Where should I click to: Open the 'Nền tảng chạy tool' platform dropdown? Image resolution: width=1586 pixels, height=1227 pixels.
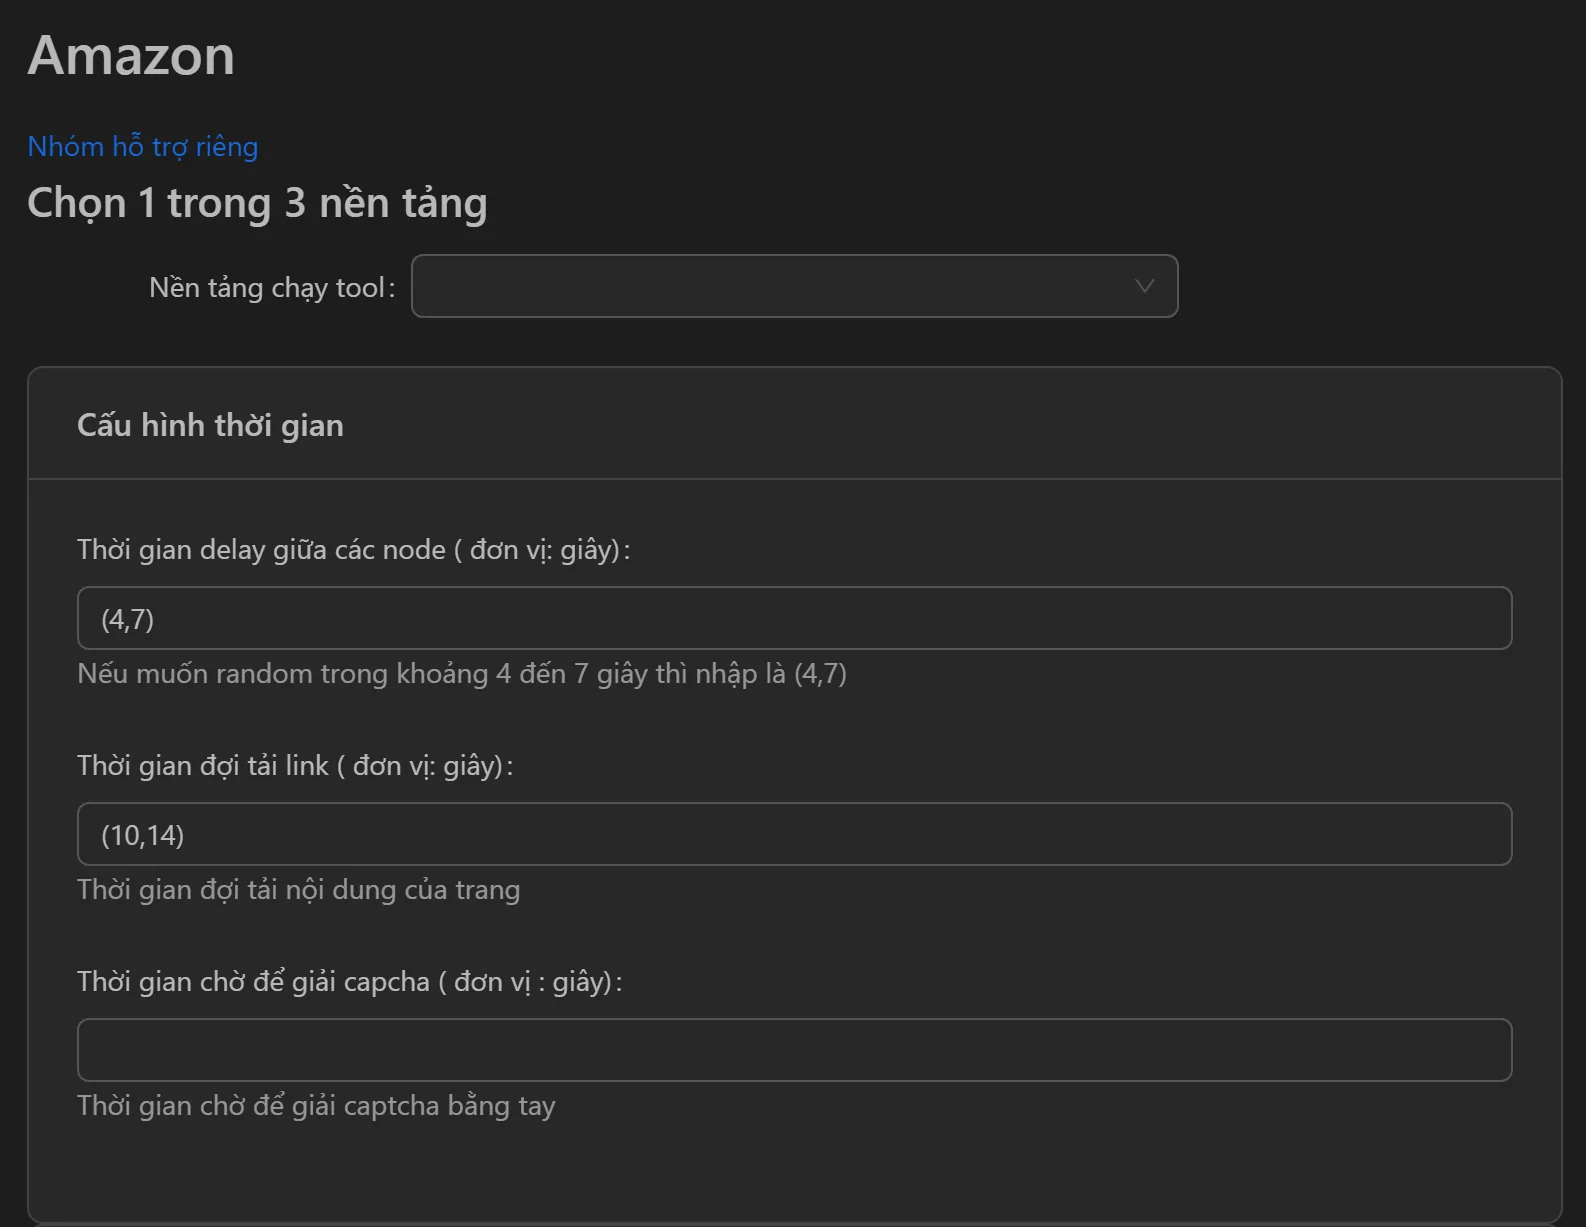tap(795, 287)
